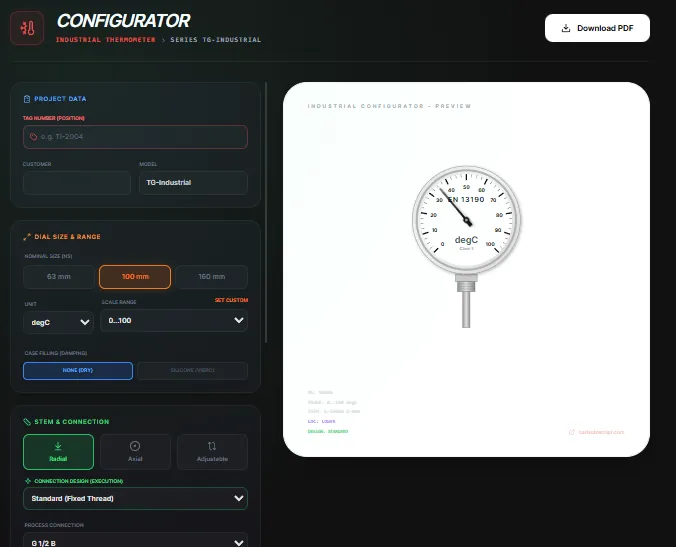The height and width of the screenshot is (547, 676).
Task: Choose None (Dry) case filling
Action: point(78,371)
